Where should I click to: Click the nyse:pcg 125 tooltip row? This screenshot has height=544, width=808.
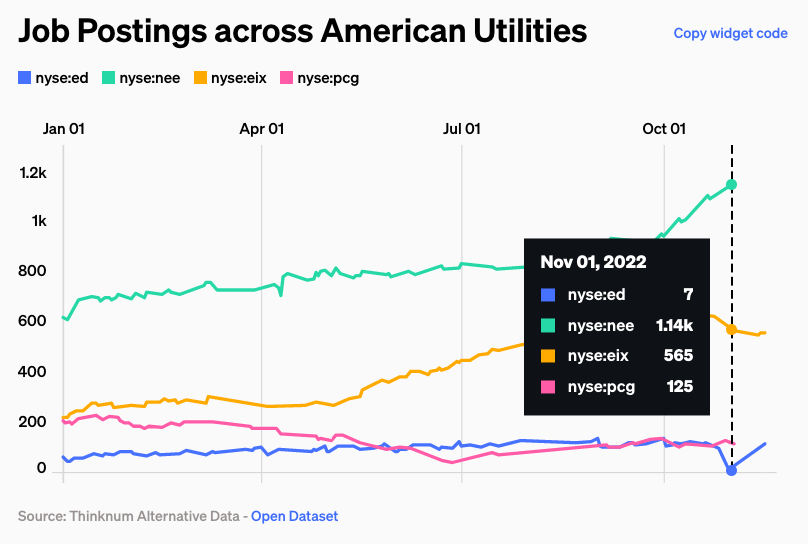pos(617,386)
